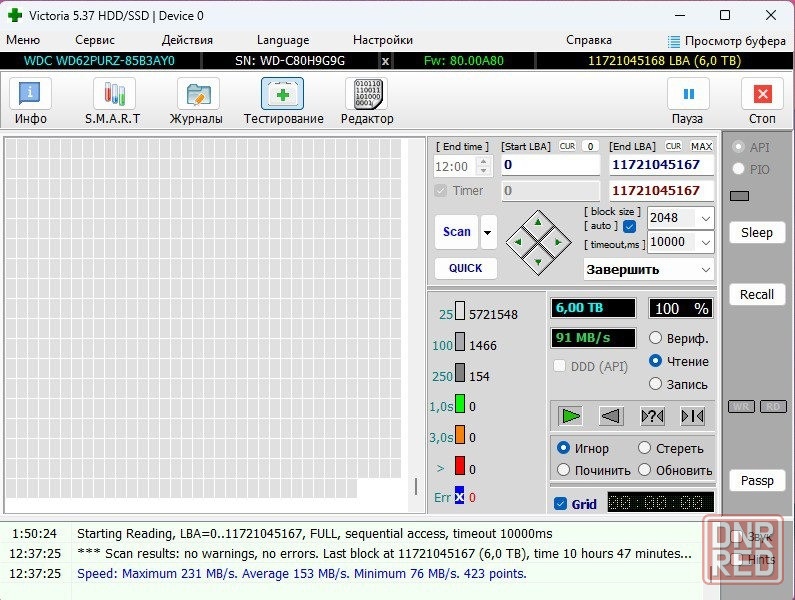Open the Редактор sector editor
This screenshot has height=600, width=795.
pos(367,101)
